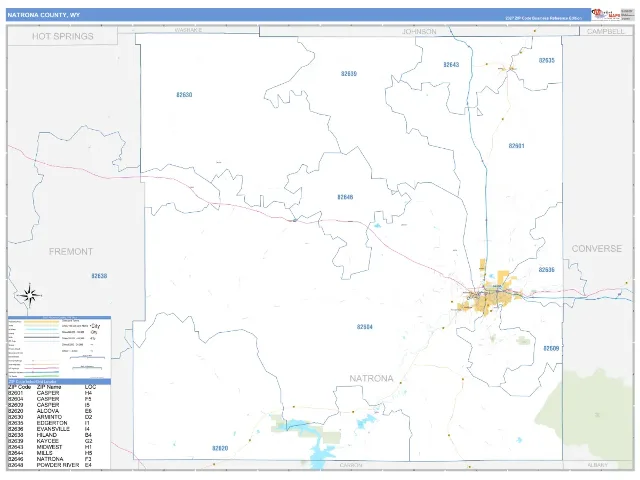Select the 82601 CASPER index row
The height and width of the screenshot is (480, 640).
50,393
